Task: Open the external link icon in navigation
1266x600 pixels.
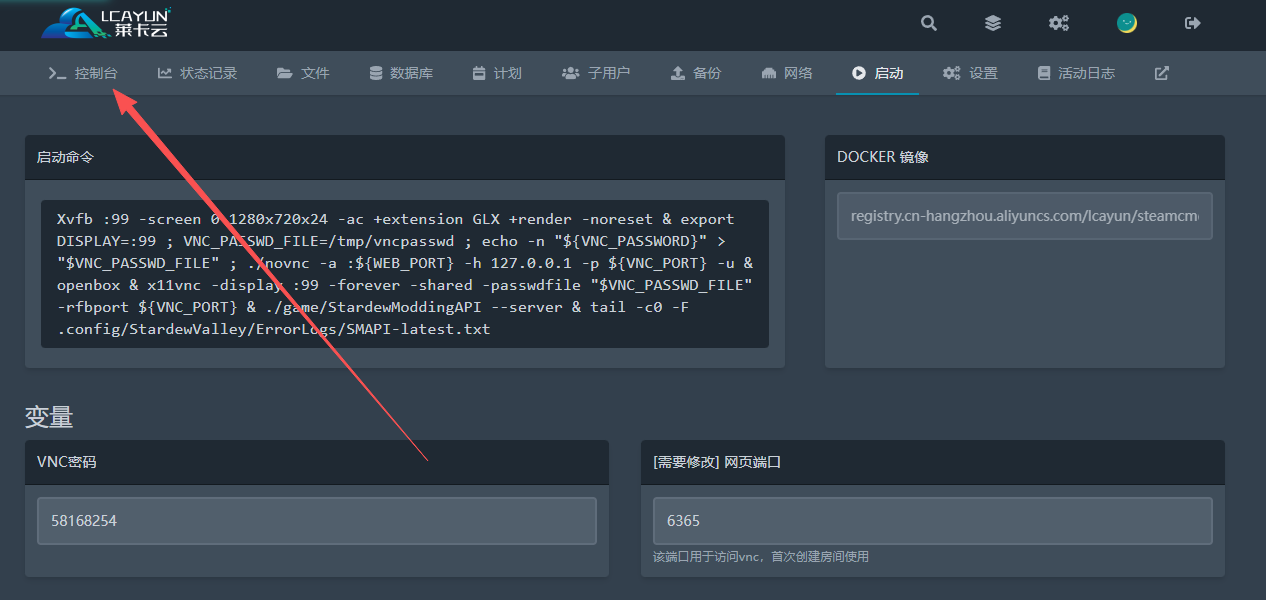Action: click(1162, 73)
